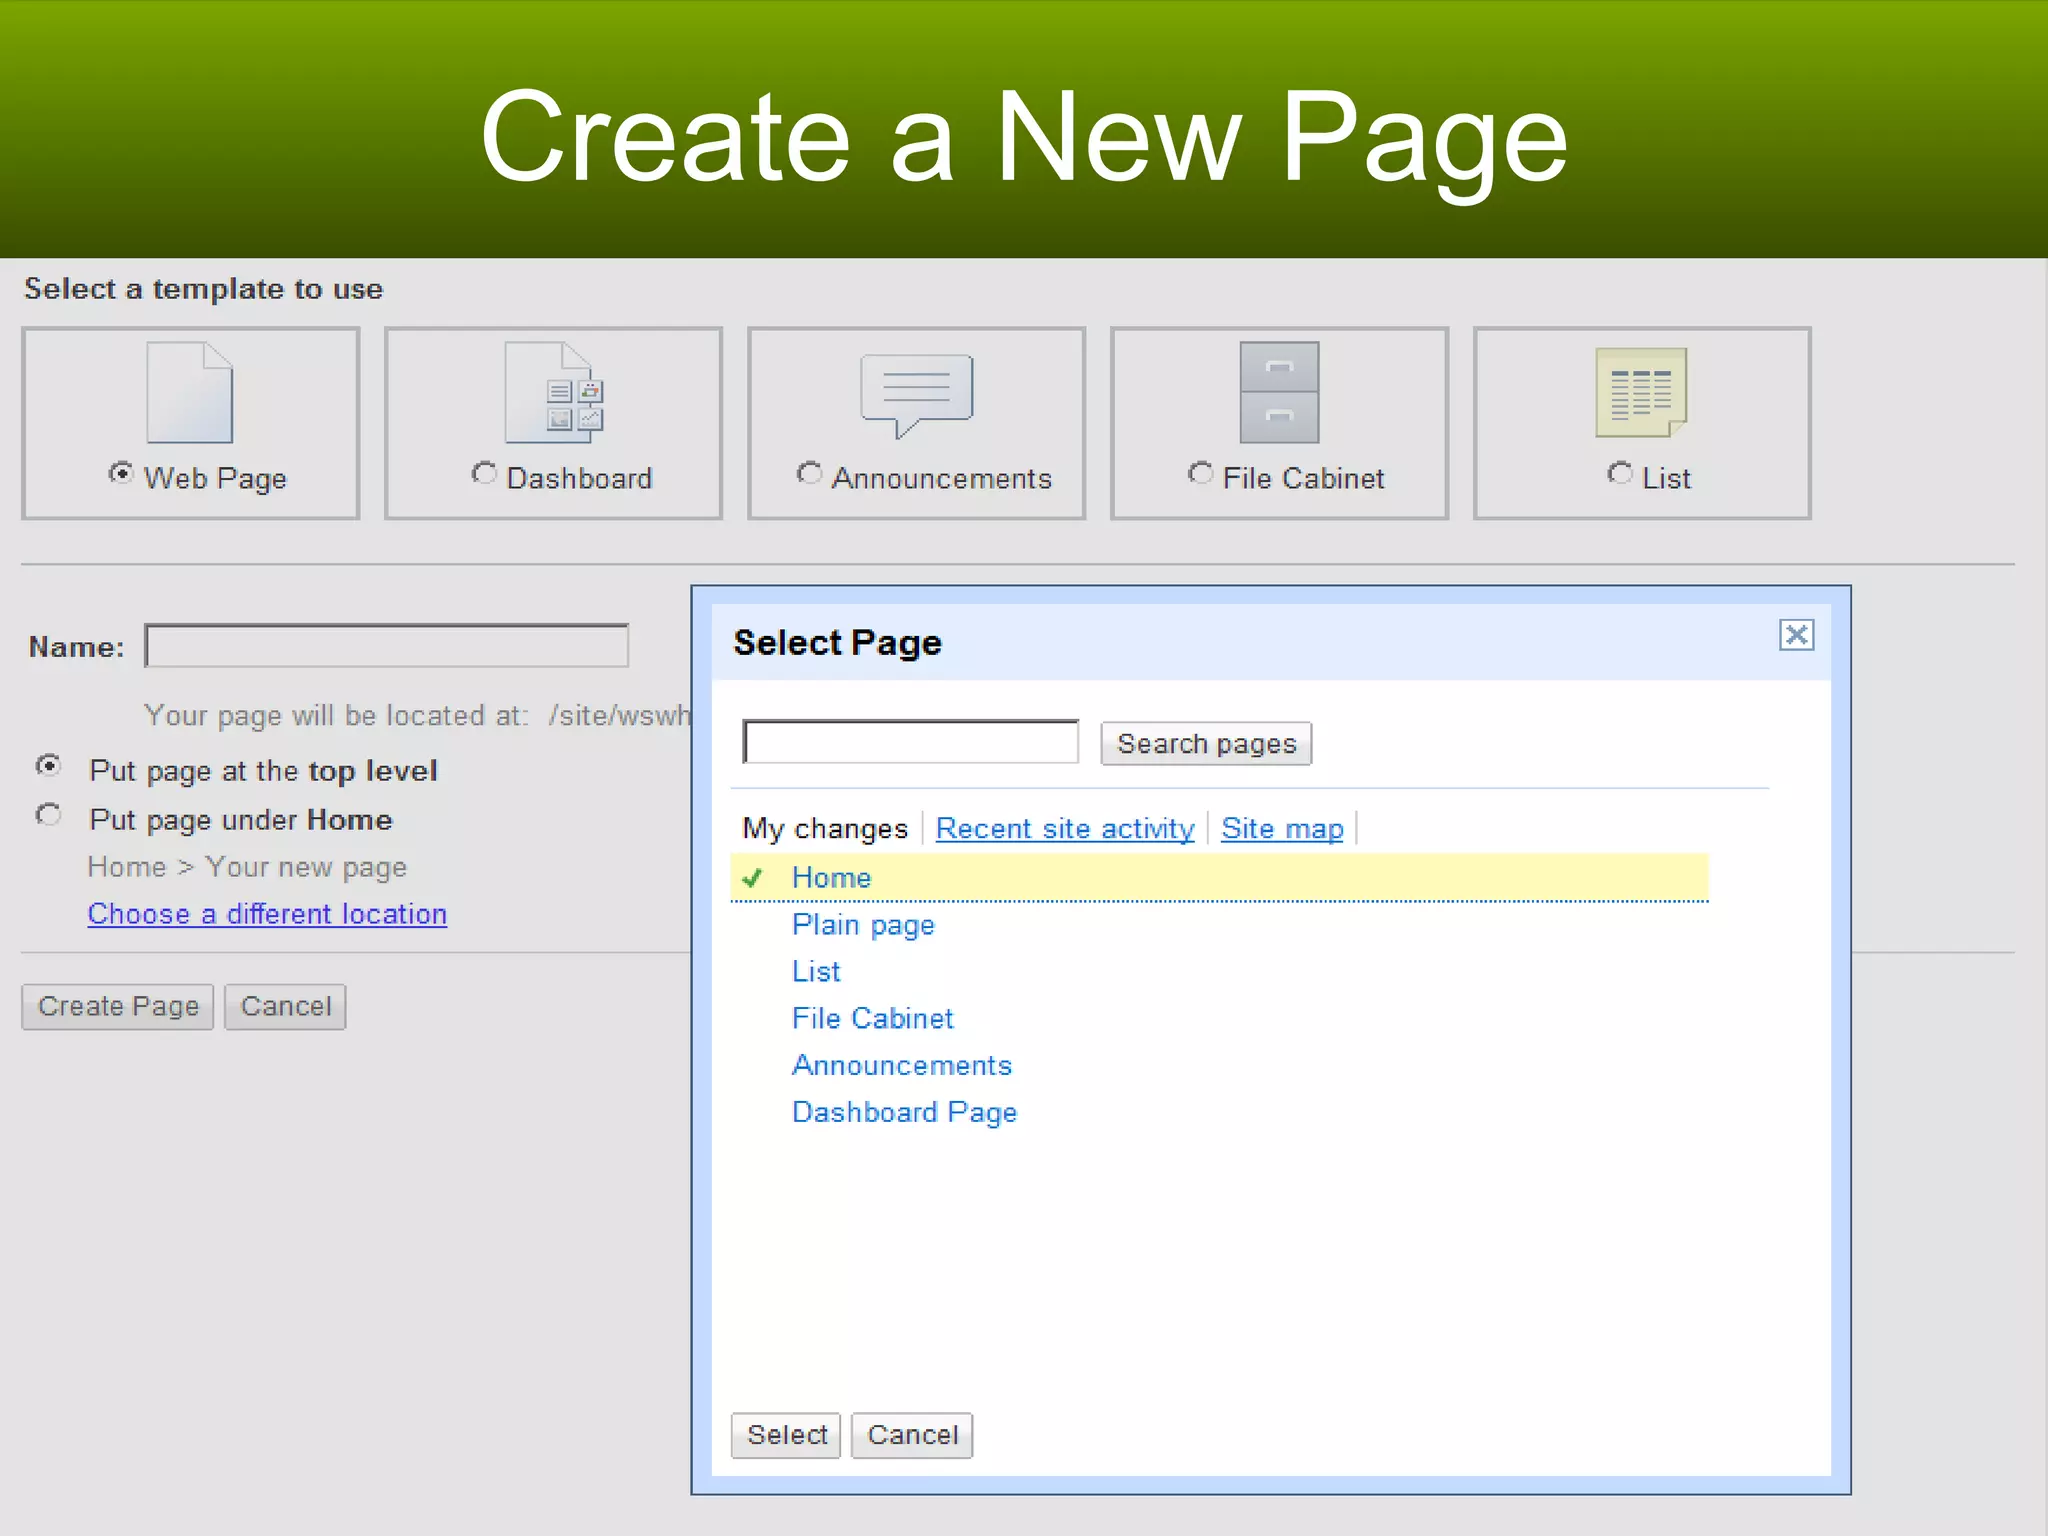
Task: Select Dashboard Page in the page list
Action: [904, 1113]
